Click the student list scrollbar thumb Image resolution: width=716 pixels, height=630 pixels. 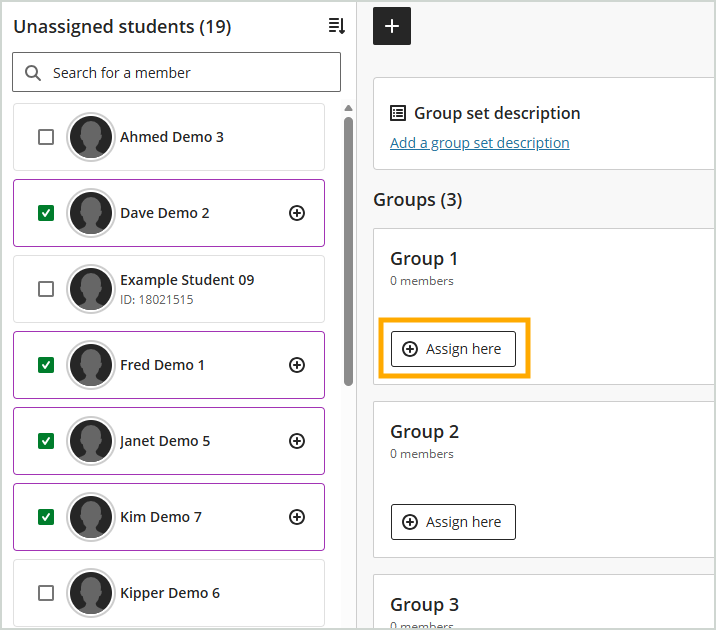(348, 251)
